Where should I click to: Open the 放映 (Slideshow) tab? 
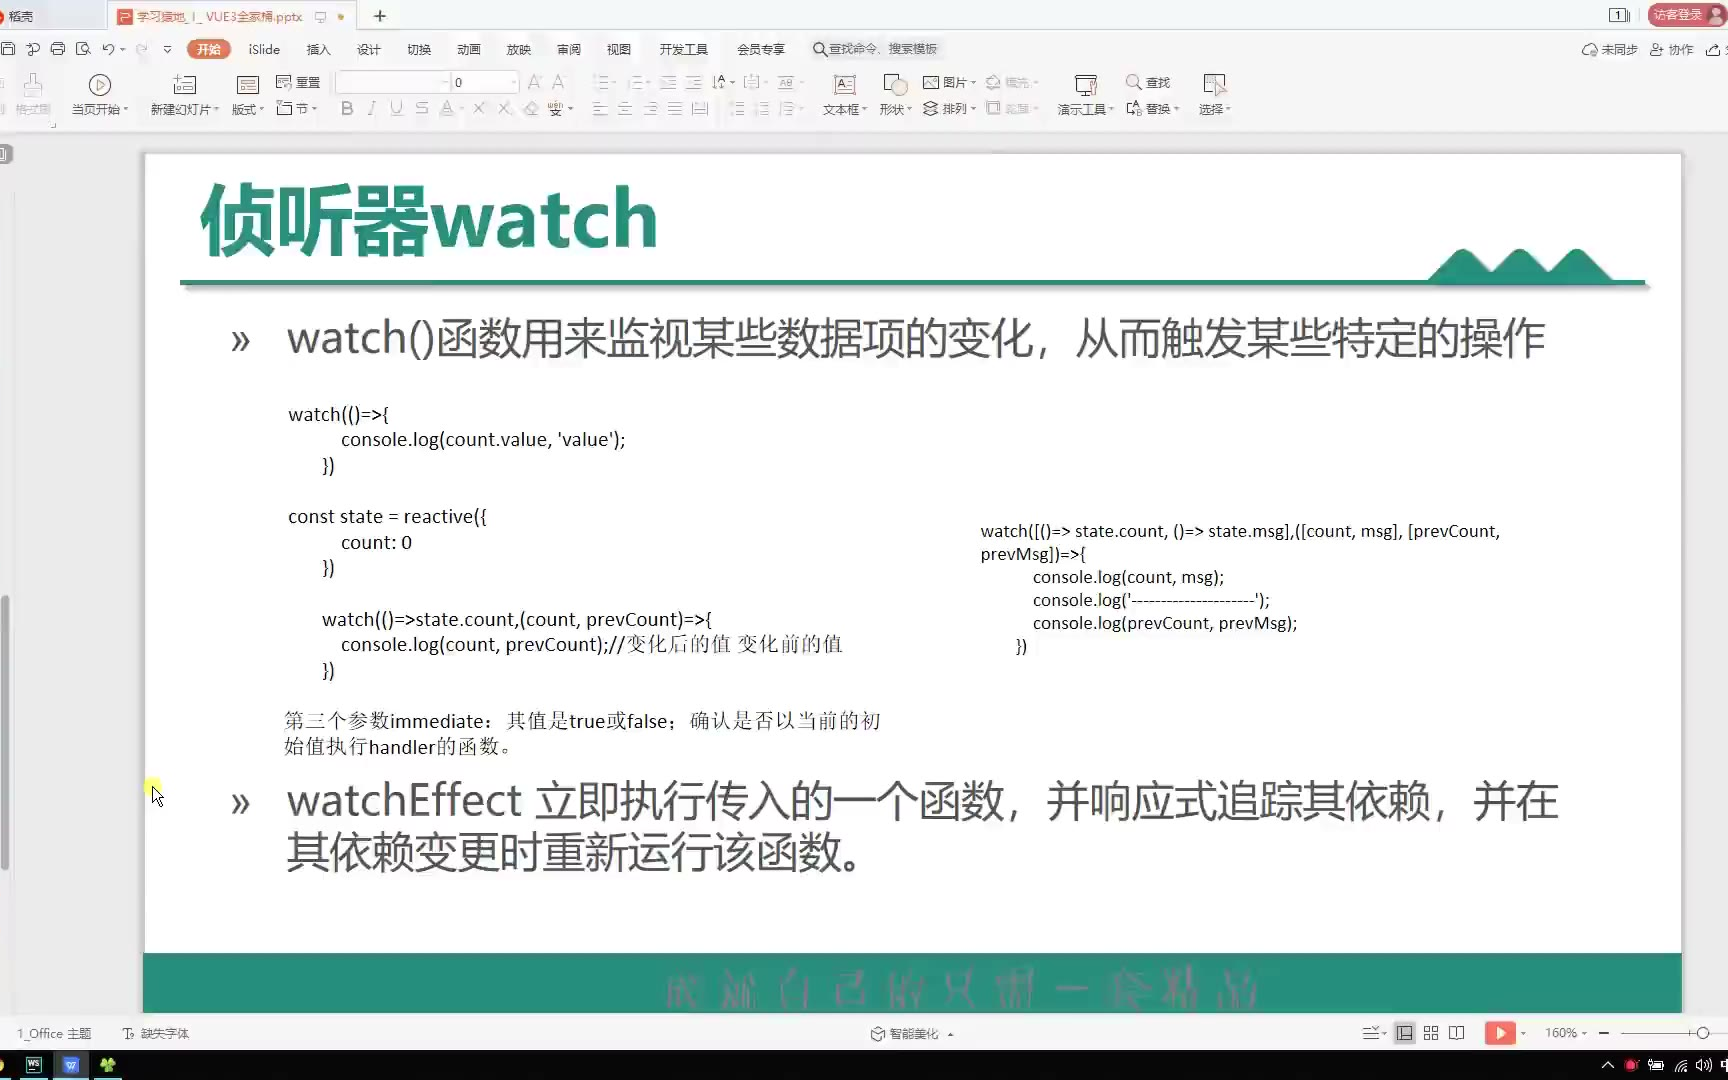518,49
